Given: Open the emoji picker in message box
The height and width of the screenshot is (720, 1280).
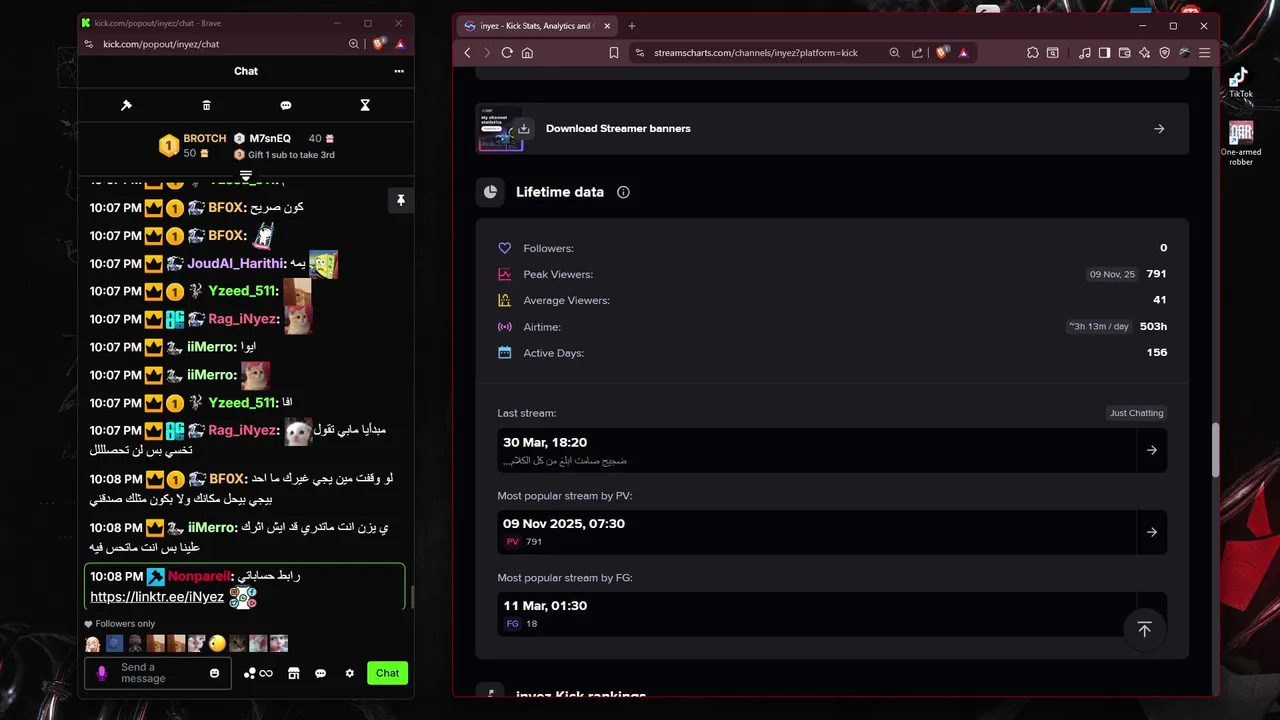Looking at the screenshot, I should [214, 673].
